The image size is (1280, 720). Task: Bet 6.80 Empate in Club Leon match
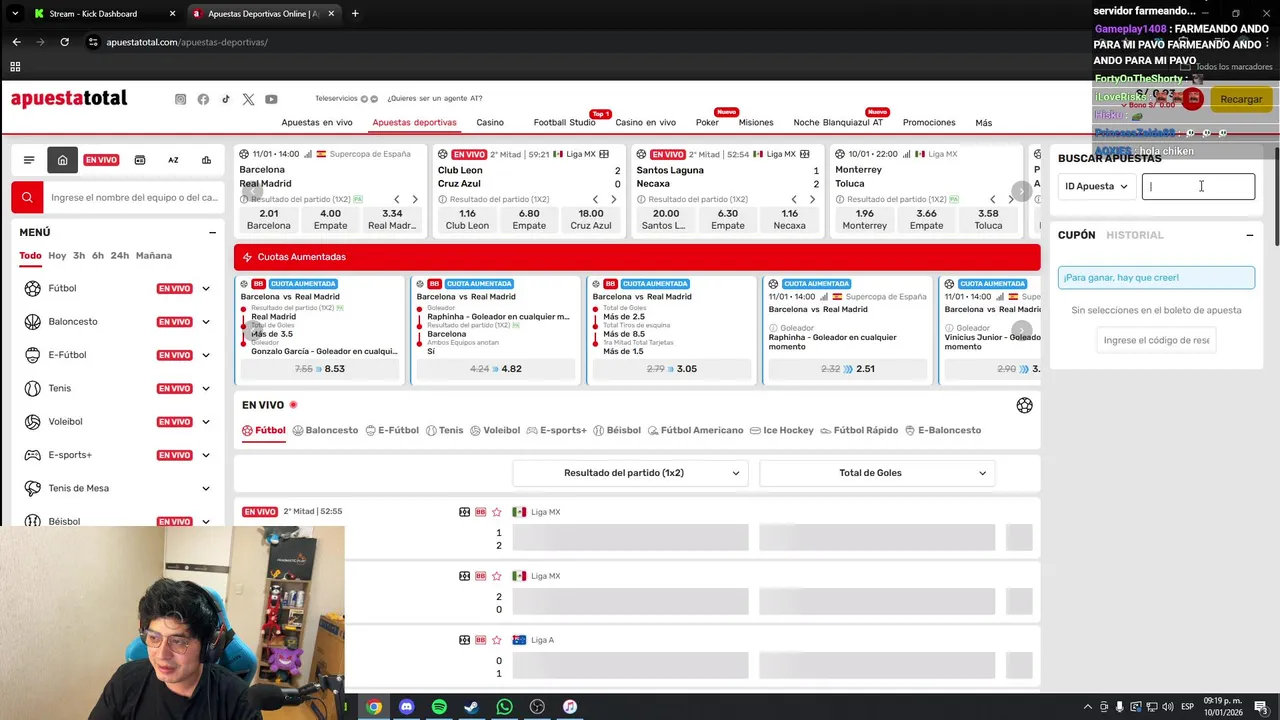[x=529, y=219]
